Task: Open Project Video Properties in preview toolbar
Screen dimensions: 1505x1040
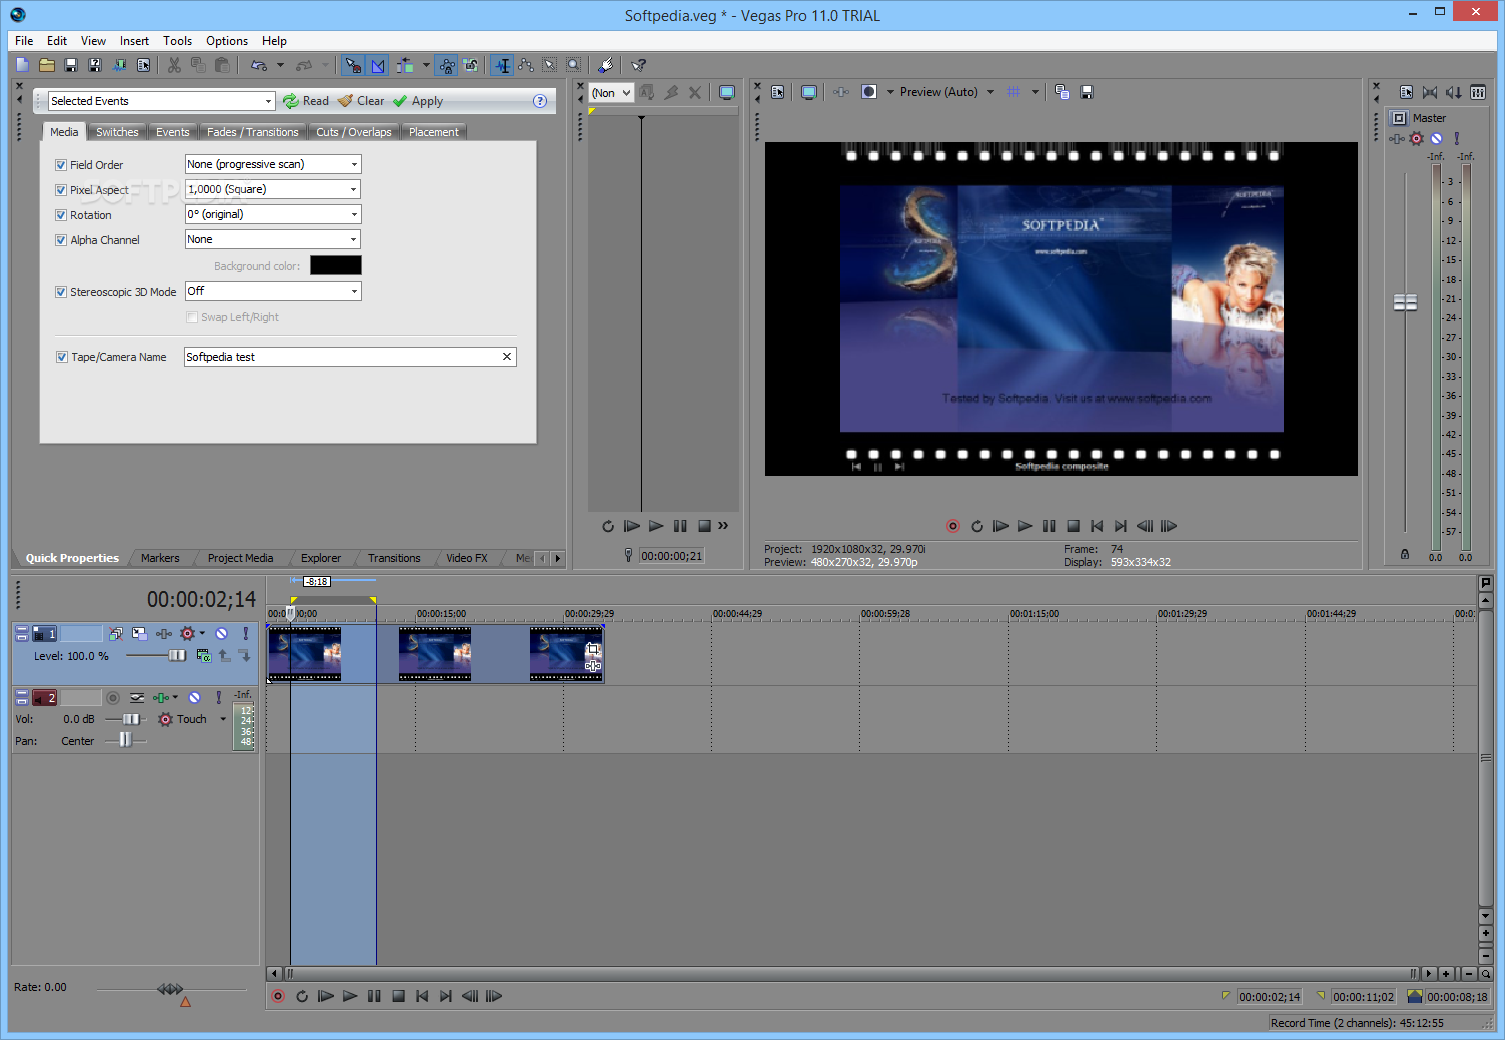Action: (x=778, y=92)
